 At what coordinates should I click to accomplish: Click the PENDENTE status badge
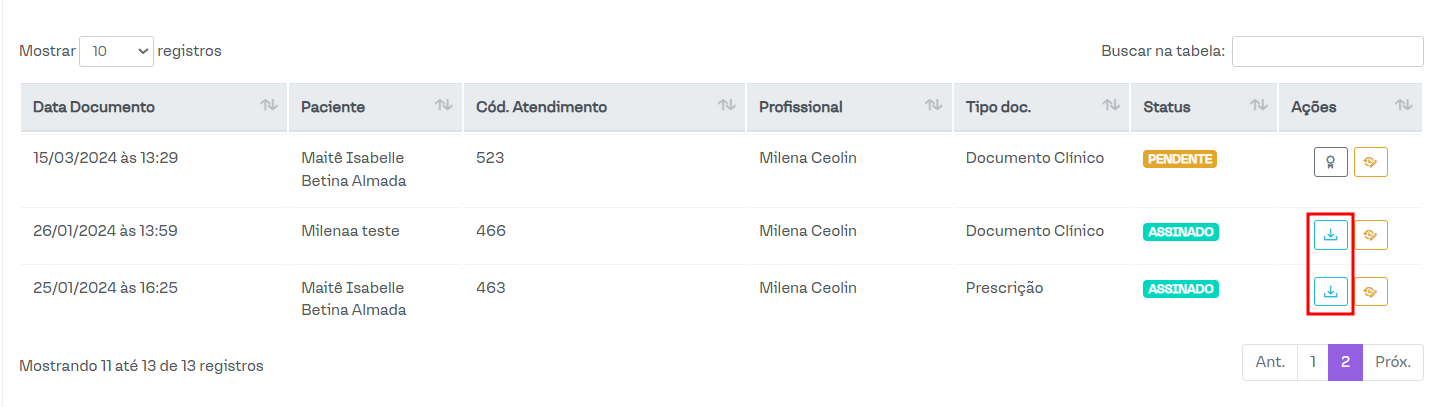tap(1180, 159)
